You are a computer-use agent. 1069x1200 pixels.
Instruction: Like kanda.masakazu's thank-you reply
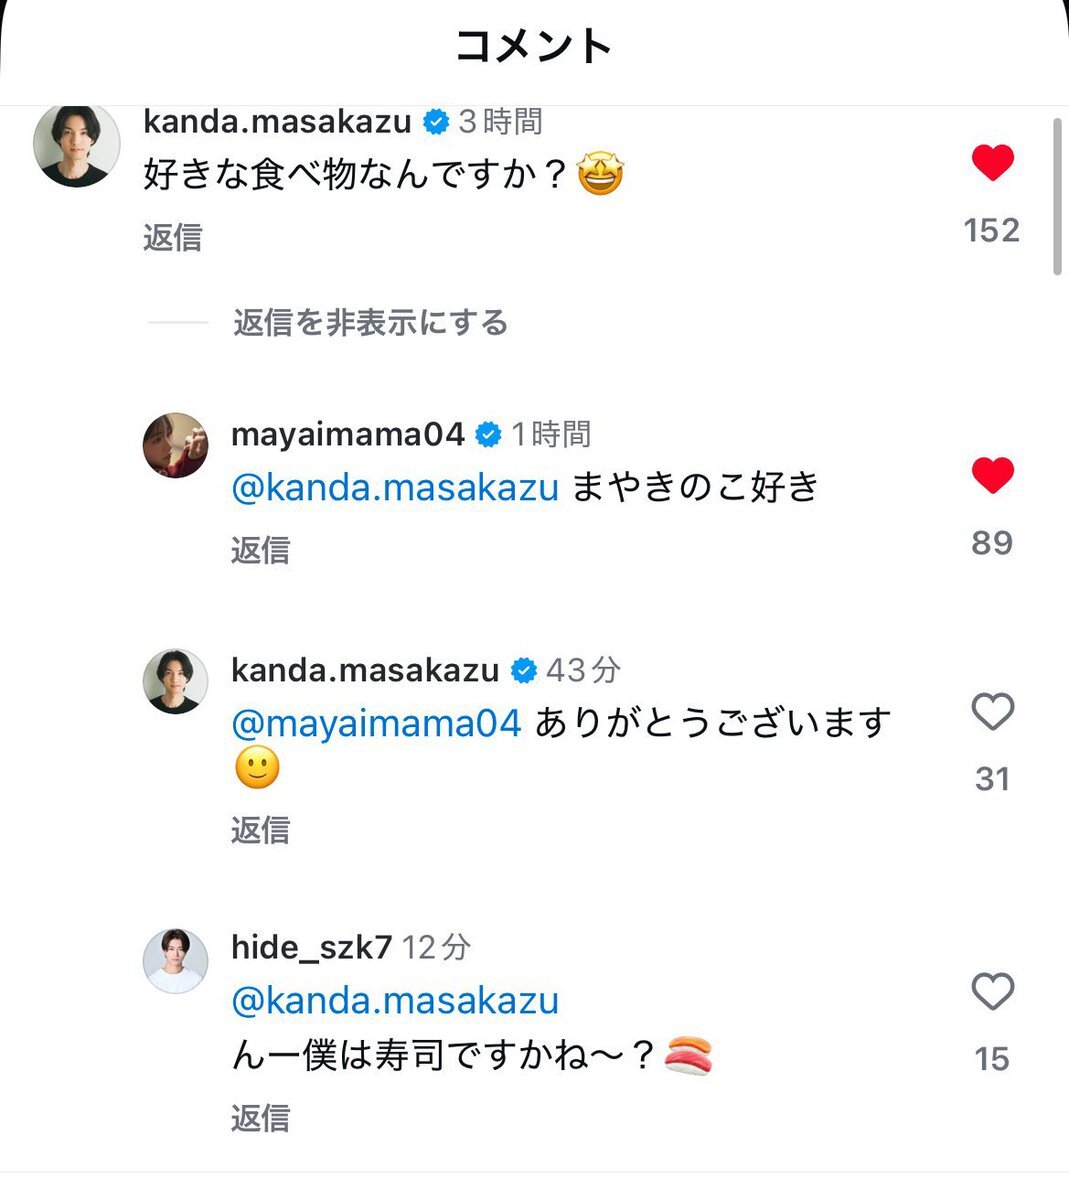click(992, 712)
